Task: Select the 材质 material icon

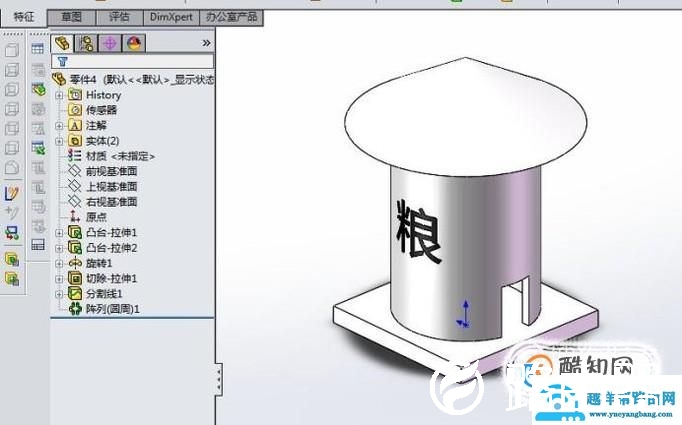Action: (75, 156)
